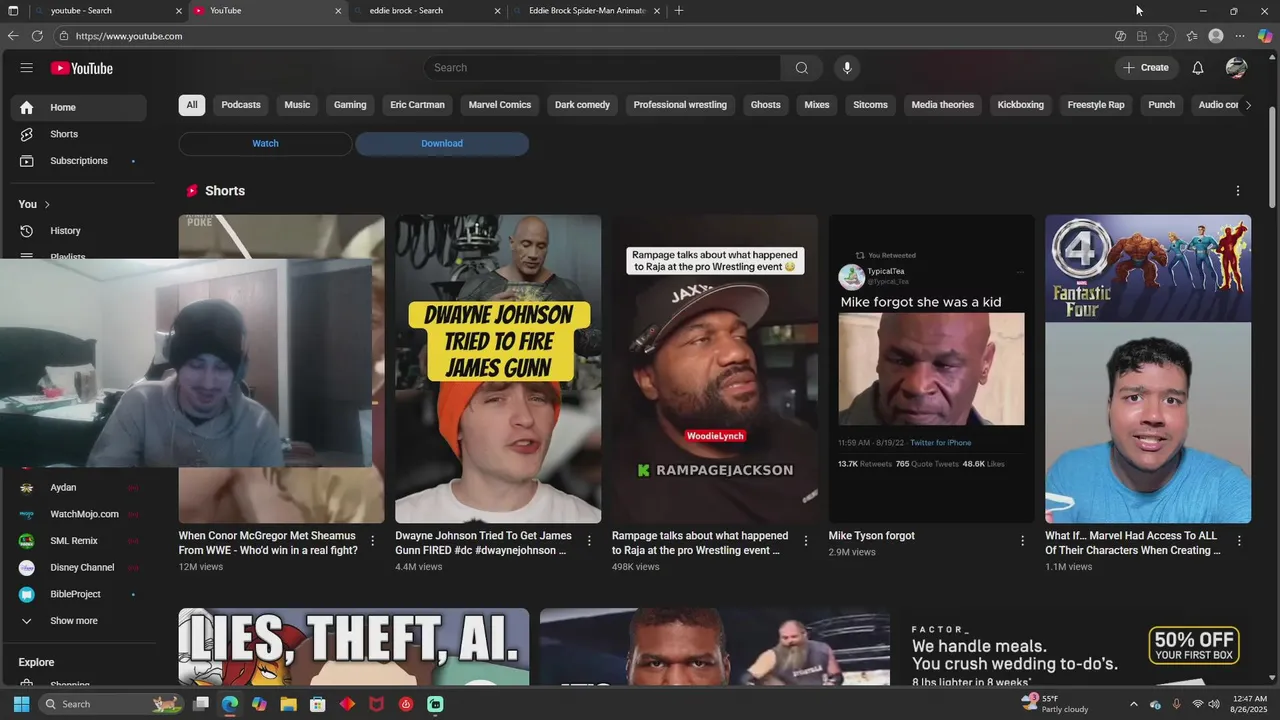Image resolution: width=1280 pixels, height=720 pixels.
Task: Reload the page
Action: (x=37, y=36)
